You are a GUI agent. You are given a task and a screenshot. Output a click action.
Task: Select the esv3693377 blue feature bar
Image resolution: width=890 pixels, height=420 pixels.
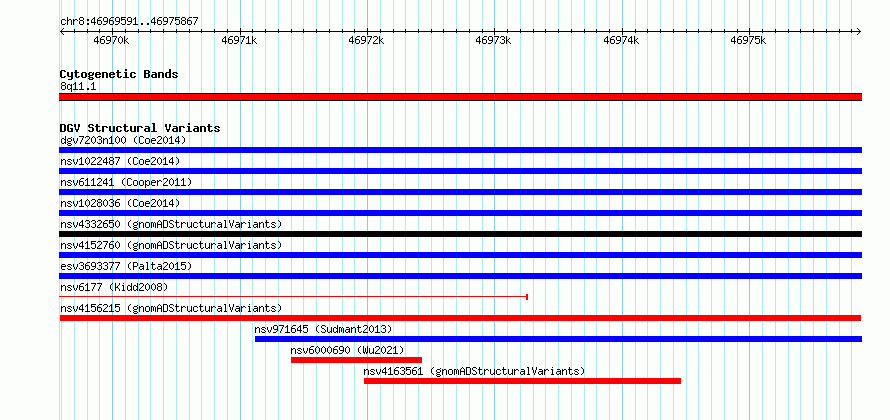[x=460, y=276]
